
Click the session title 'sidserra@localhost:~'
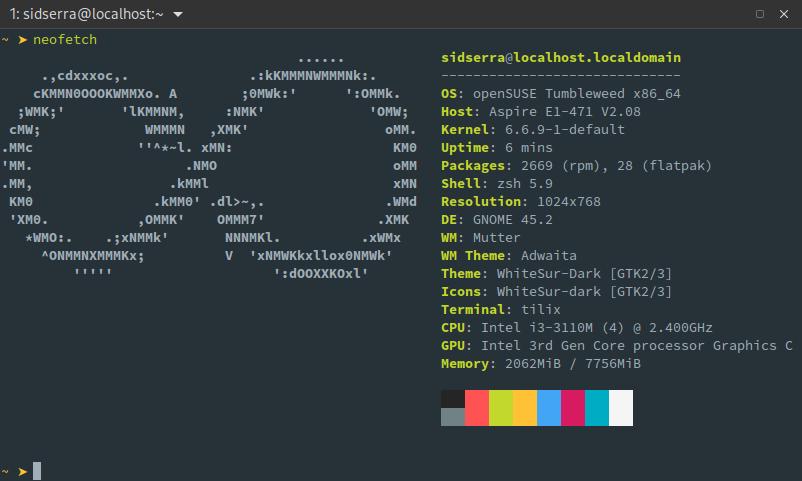pyautogui.click(x=86, y=15)
